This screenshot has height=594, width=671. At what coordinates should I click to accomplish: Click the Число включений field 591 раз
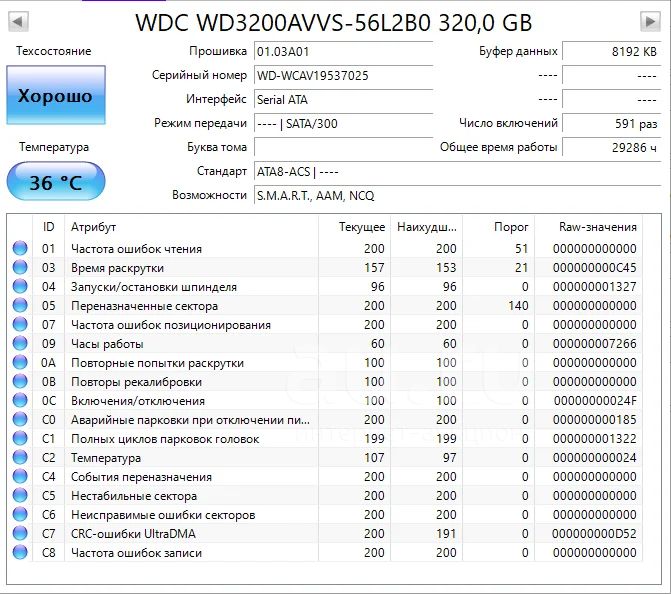click(x=612, y=124)
